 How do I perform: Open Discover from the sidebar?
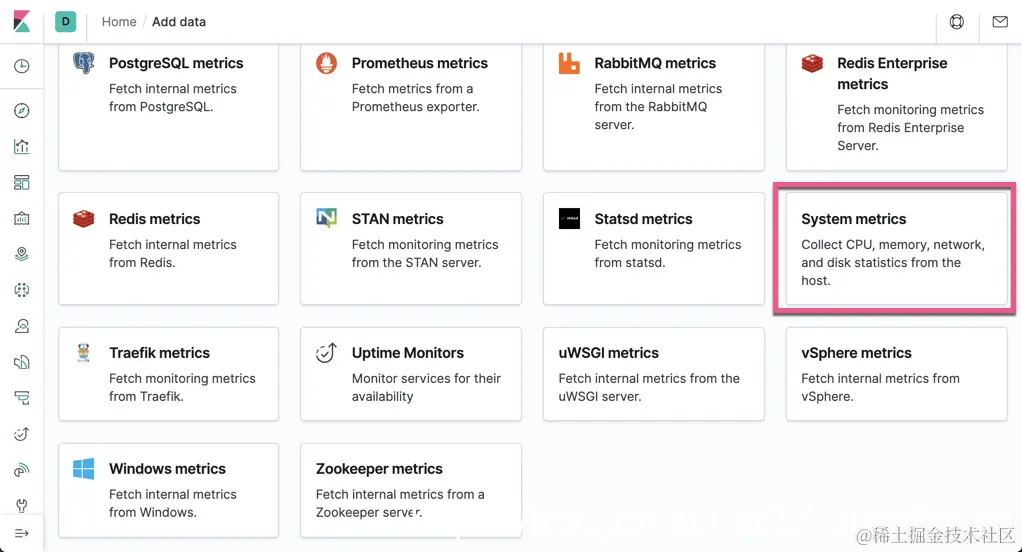[x=22, y=111]
